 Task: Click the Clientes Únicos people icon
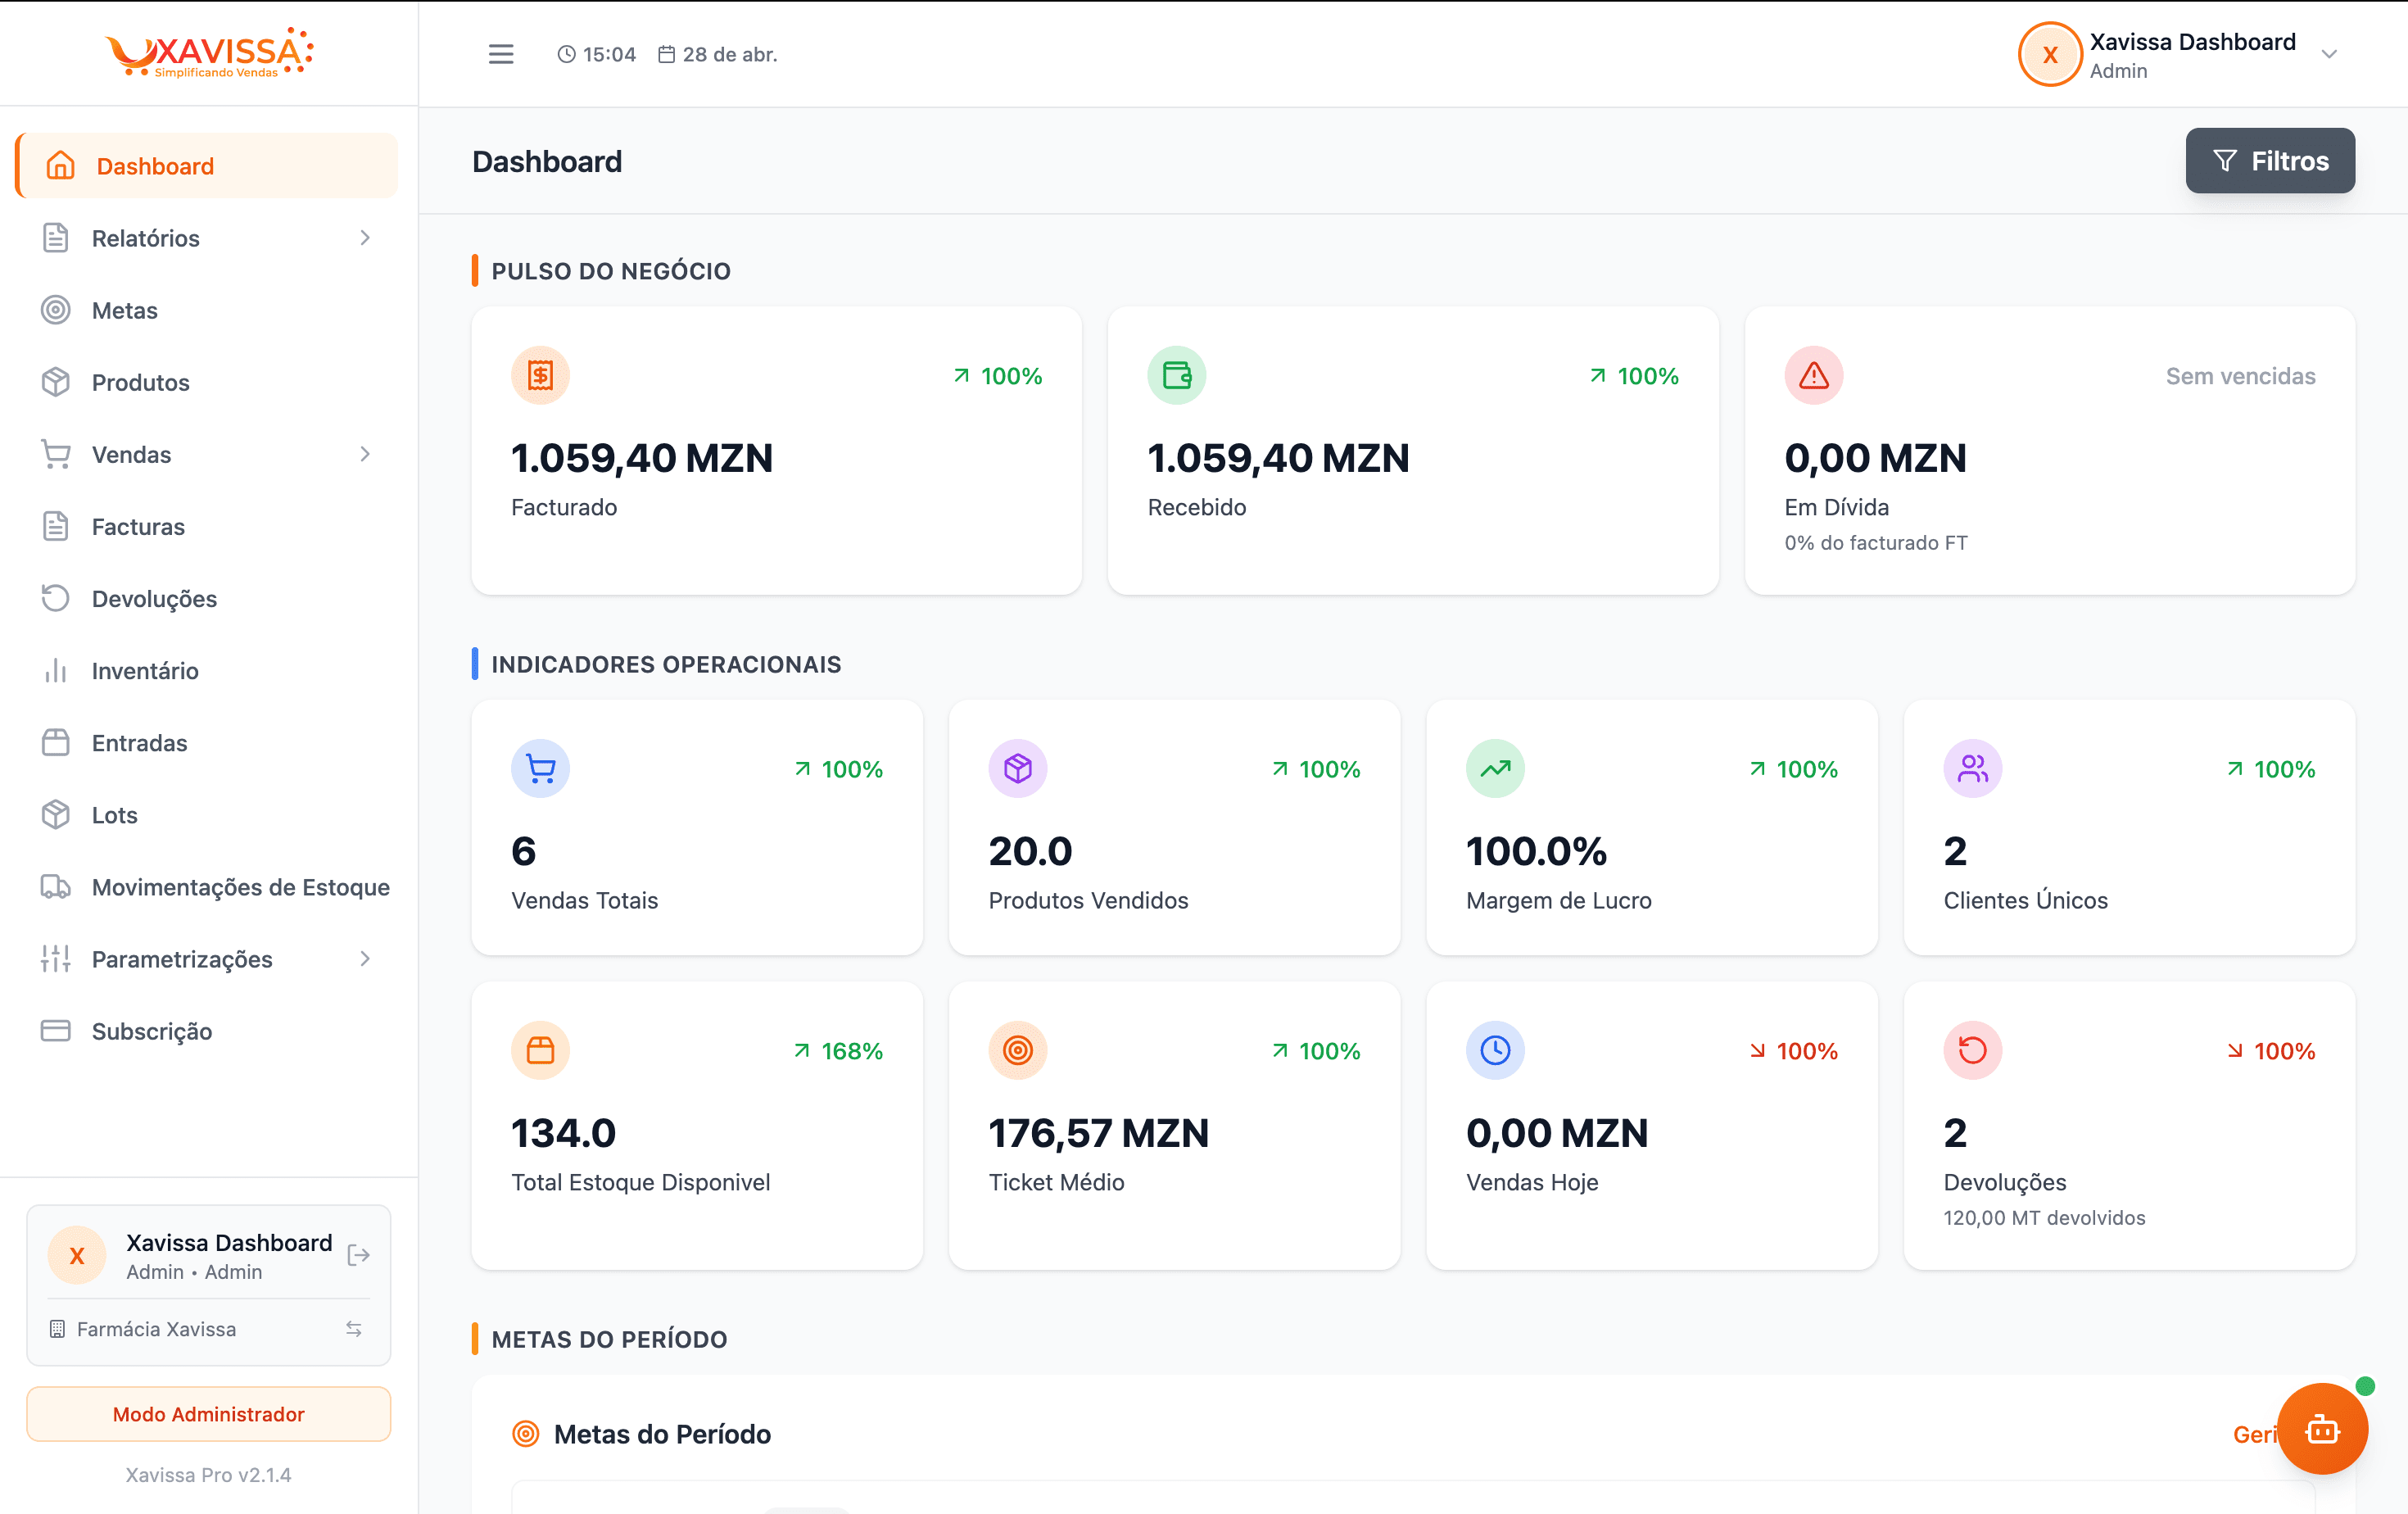(x=1973, y=769)
